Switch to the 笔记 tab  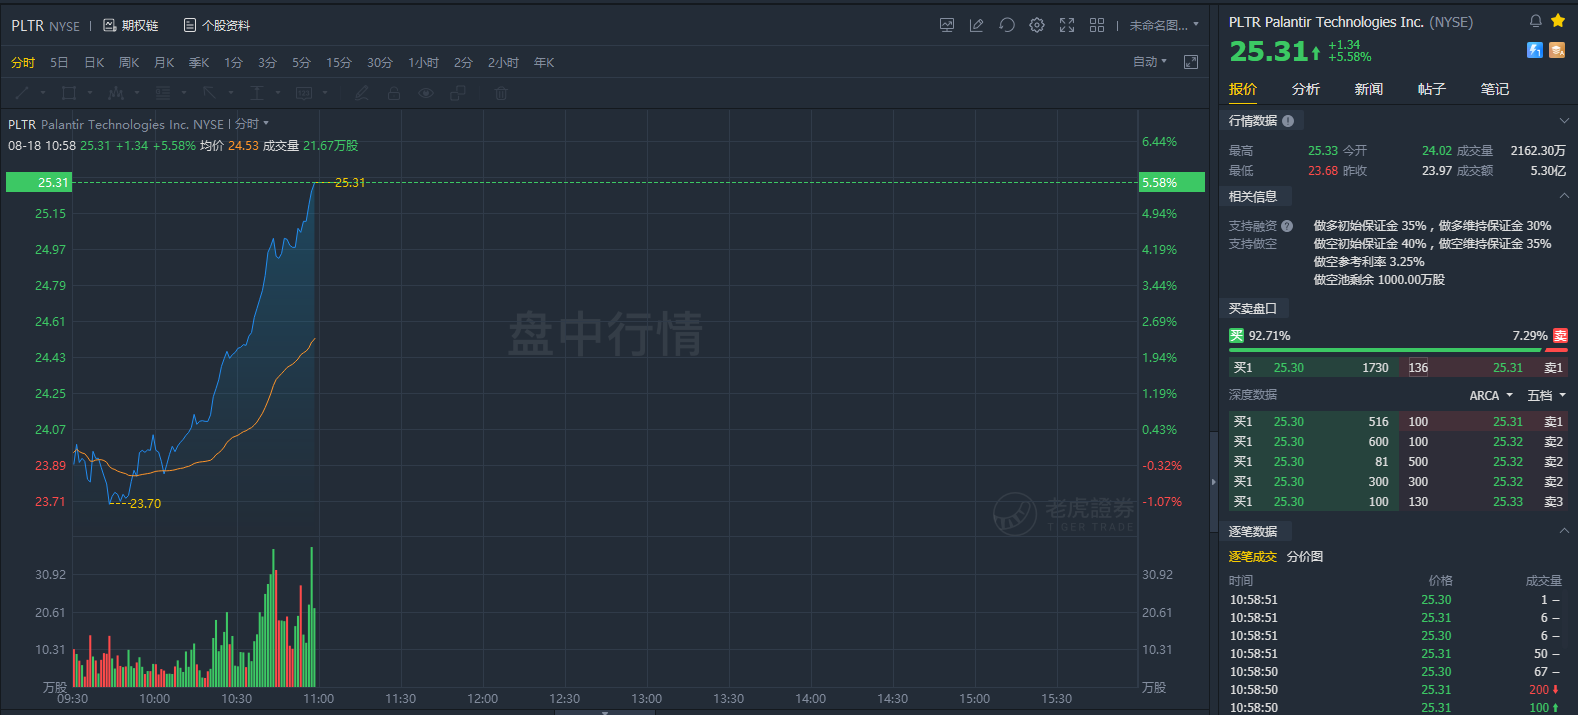1495,89
